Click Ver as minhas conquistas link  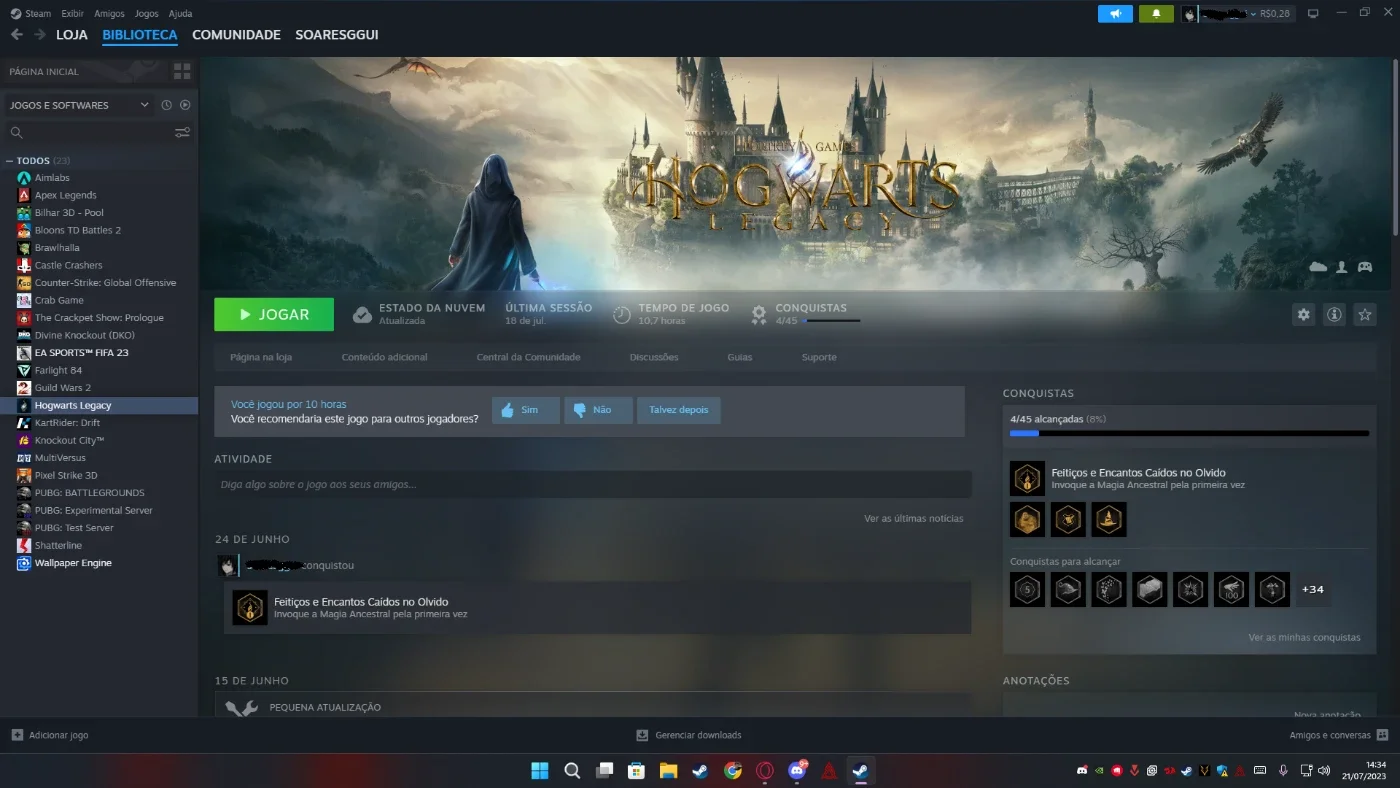click(1304, 637)
